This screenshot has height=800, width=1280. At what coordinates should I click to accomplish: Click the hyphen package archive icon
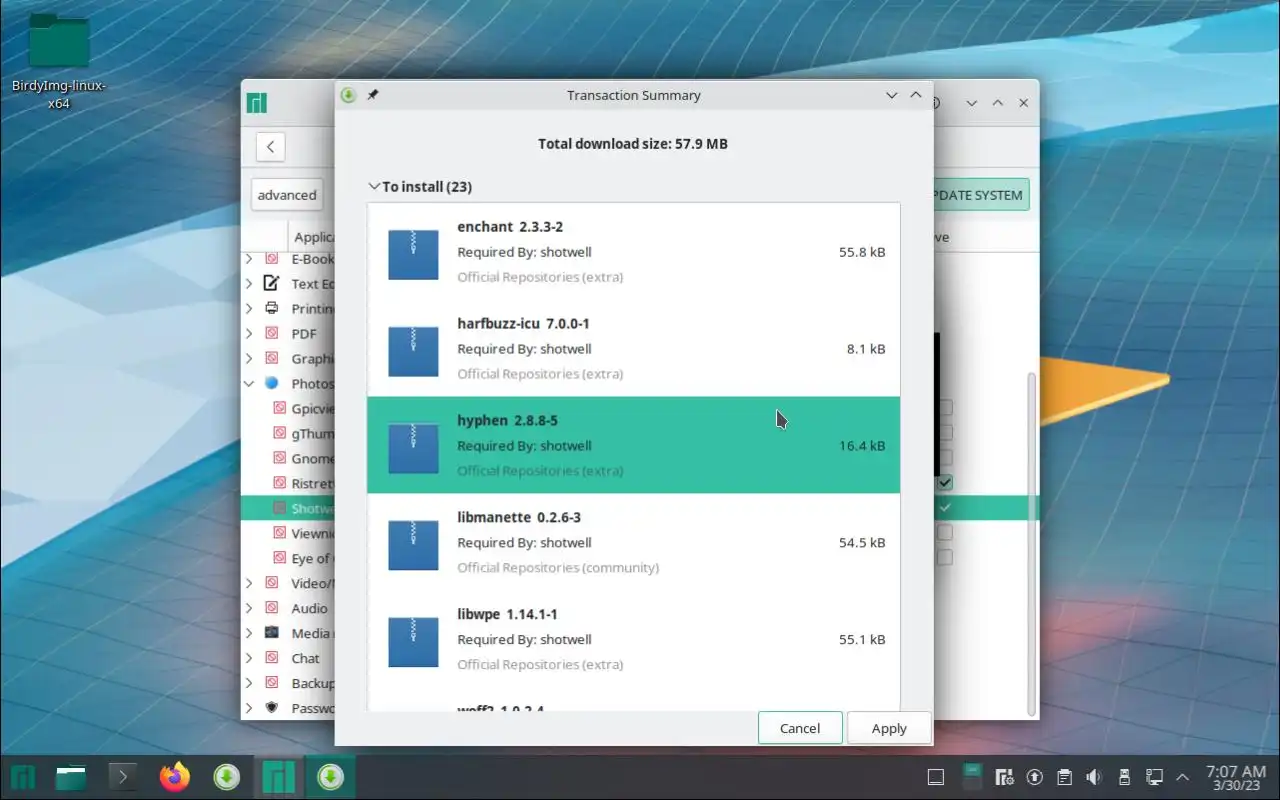point(413,448)
